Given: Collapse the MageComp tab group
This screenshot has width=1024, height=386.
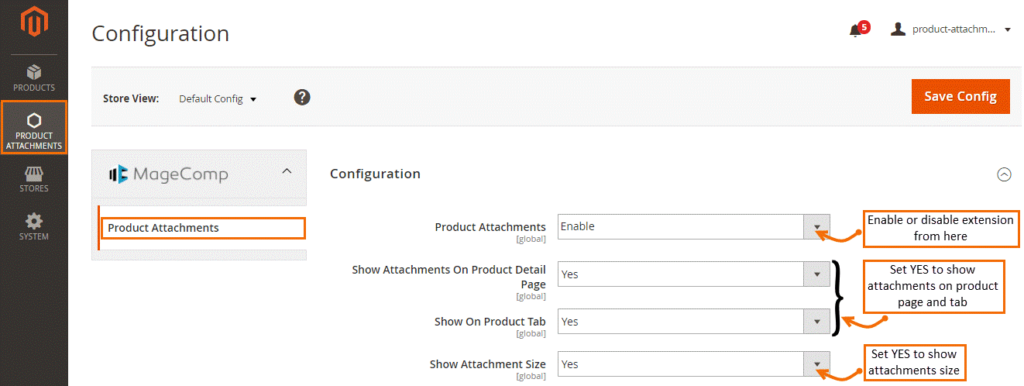Looking at the screenshot, I should point(285,171).
